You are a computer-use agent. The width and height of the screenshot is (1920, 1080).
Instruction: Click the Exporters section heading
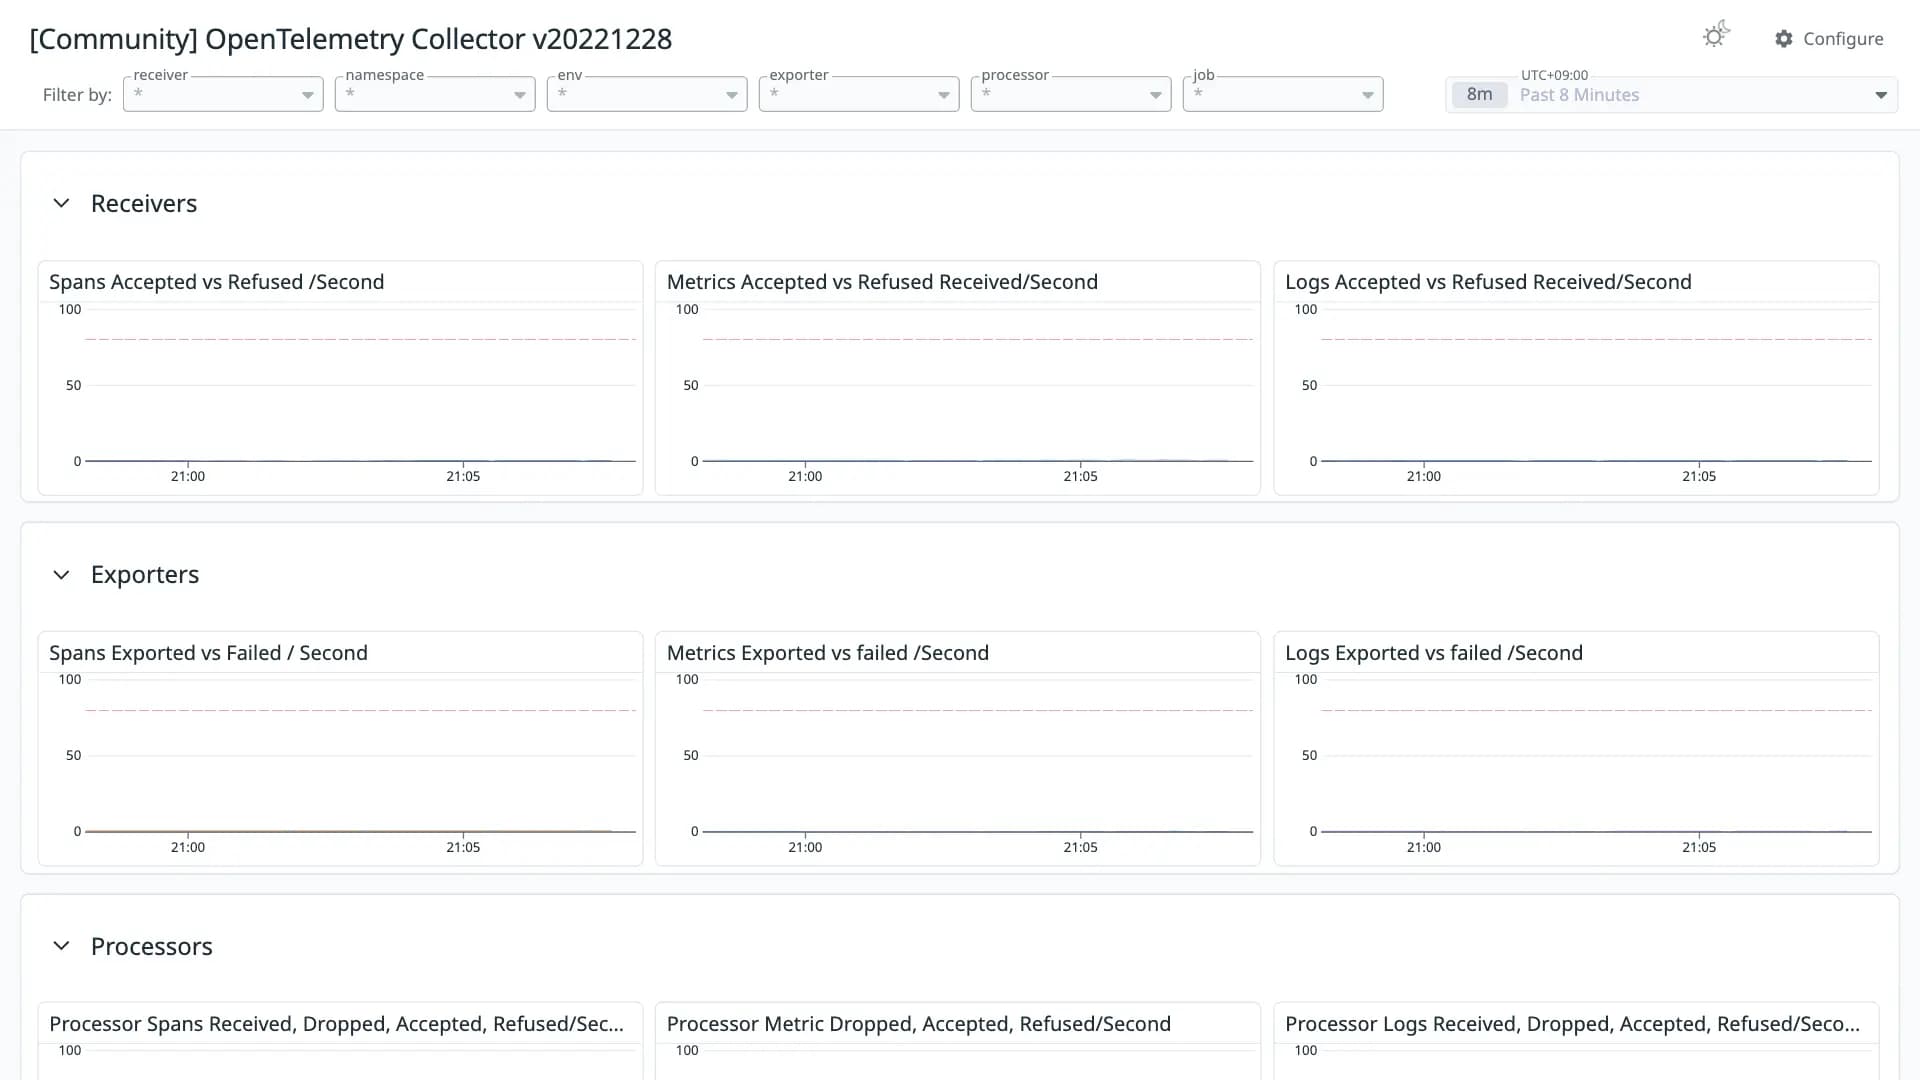click(145, 575)
